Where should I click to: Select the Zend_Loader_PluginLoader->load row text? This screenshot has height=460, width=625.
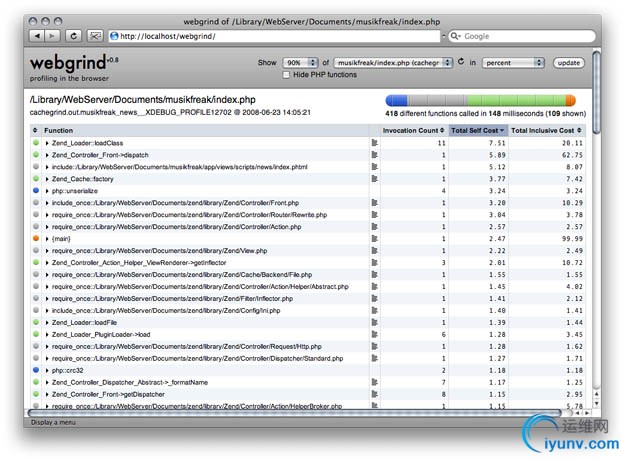click(x=101, y=334)
